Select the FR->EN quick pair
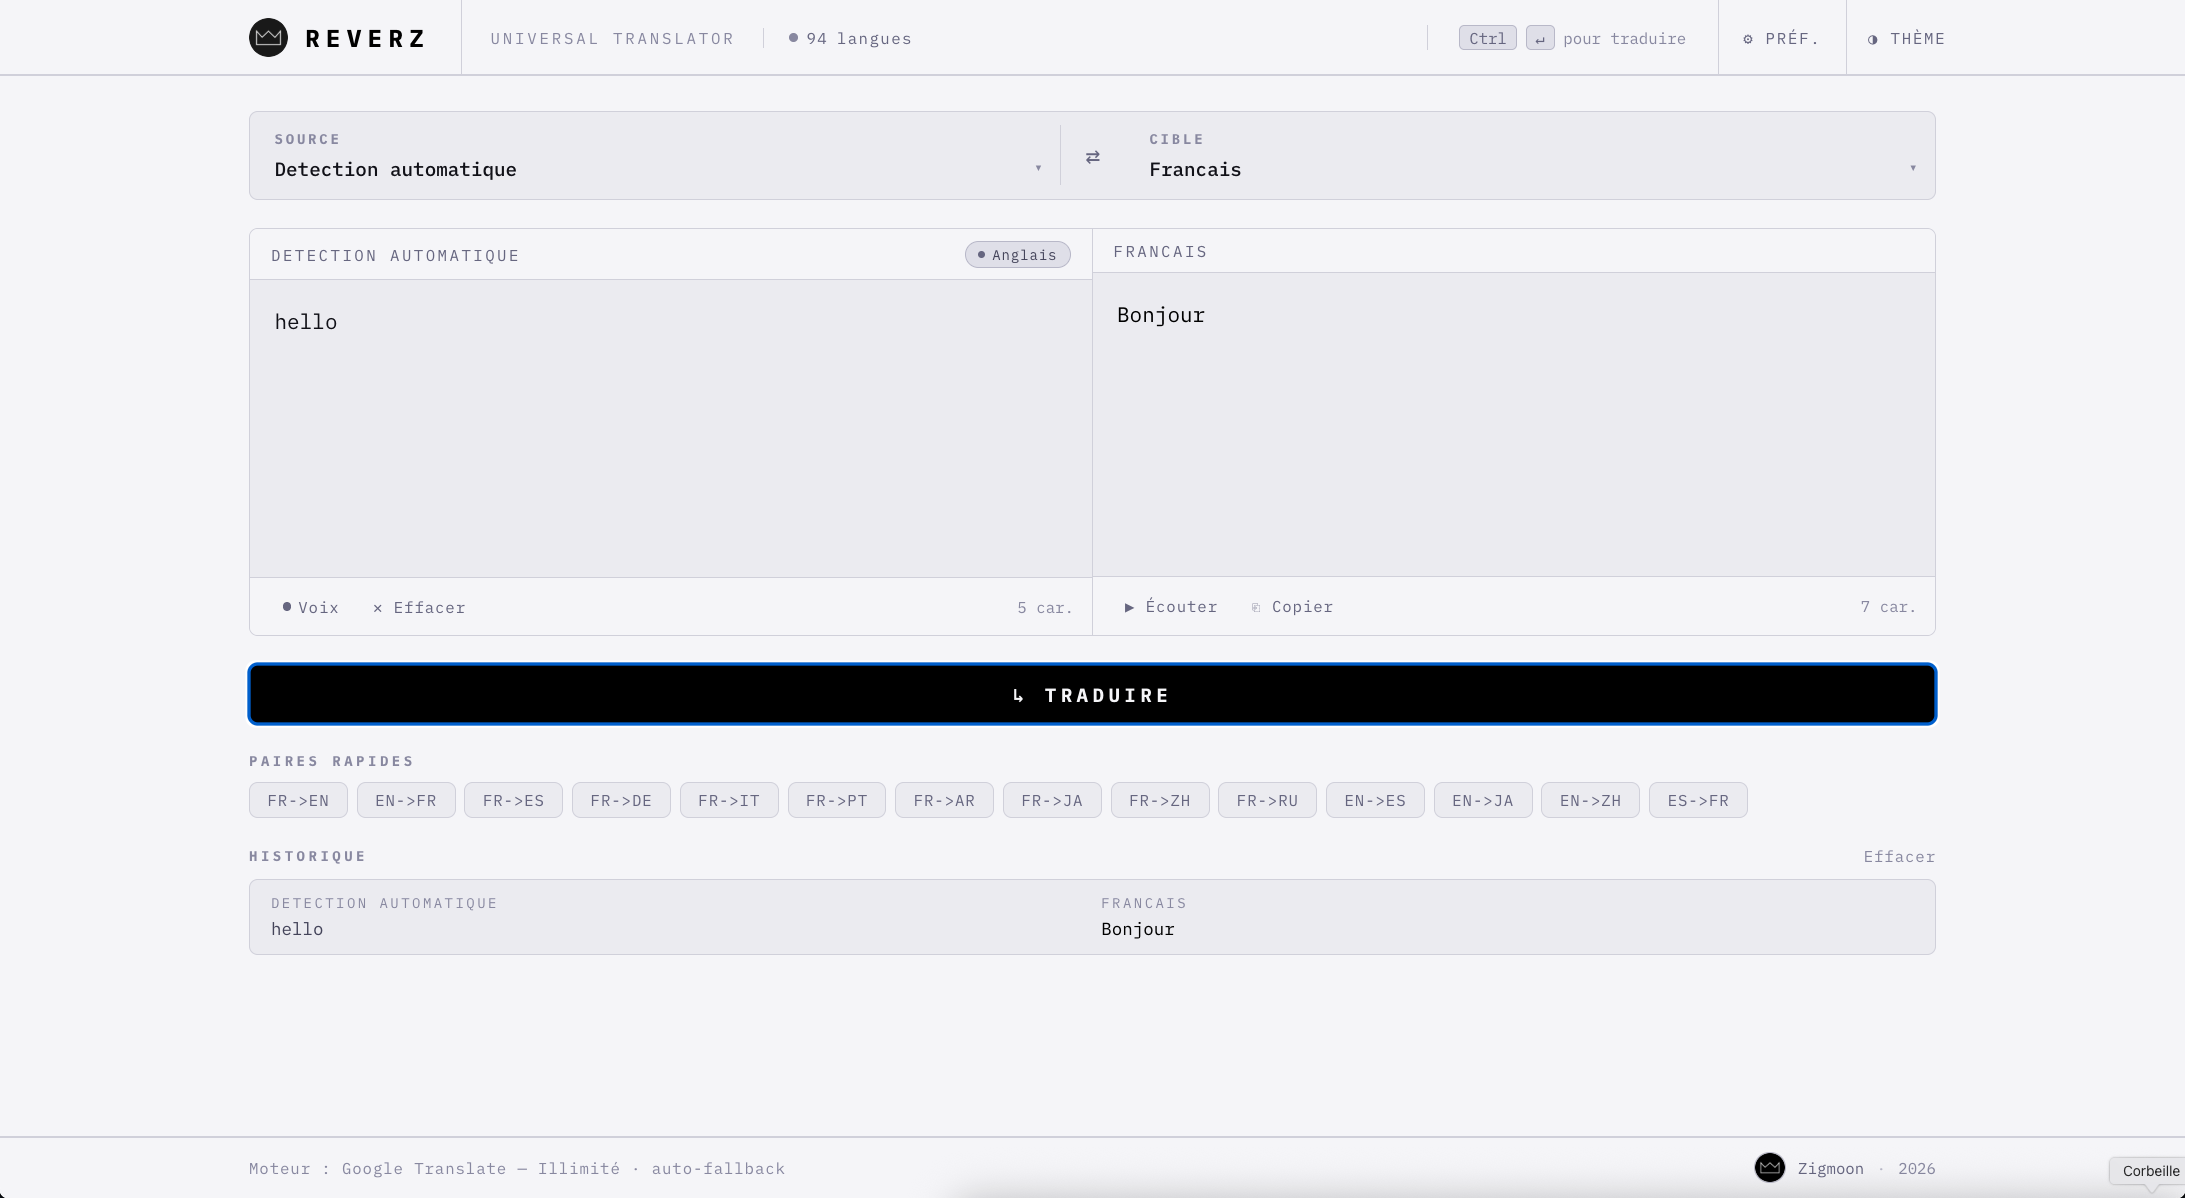Screen dimensions: 2185x1198 click(x=298, y=800)
